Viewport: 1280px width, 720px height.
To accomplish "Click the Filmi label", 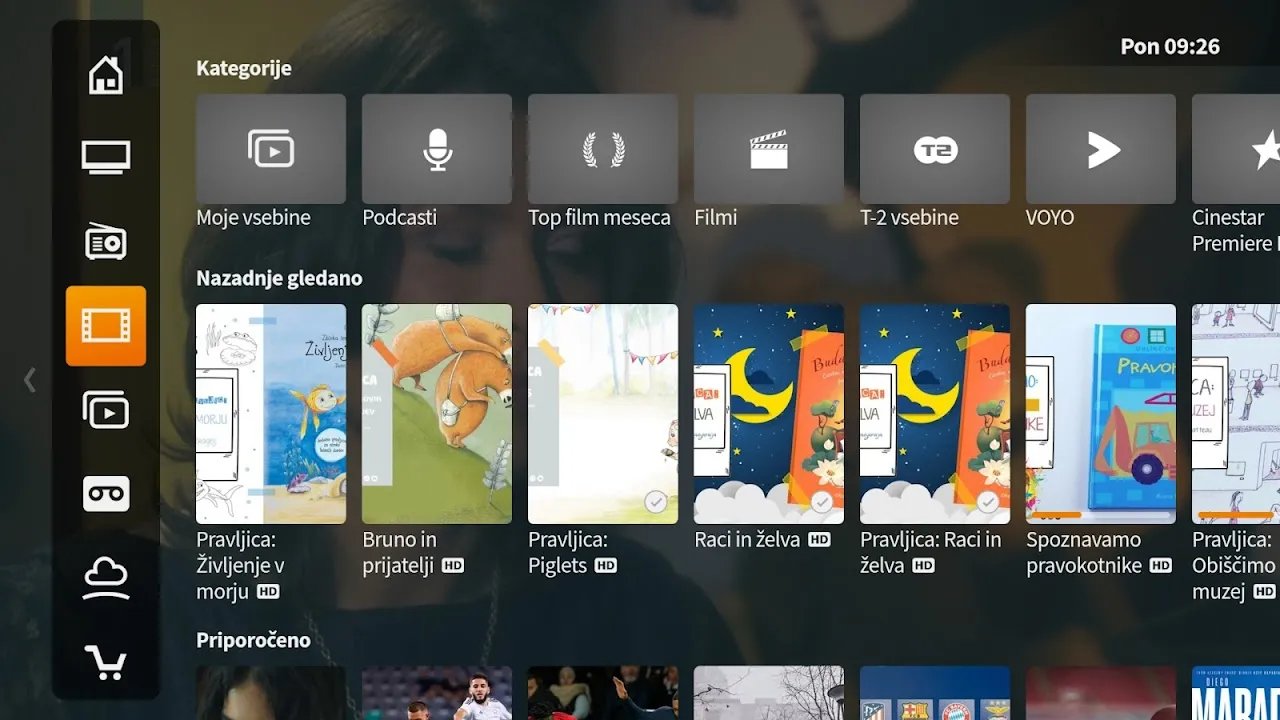I will pyautogui.click(x=715, y=217).
